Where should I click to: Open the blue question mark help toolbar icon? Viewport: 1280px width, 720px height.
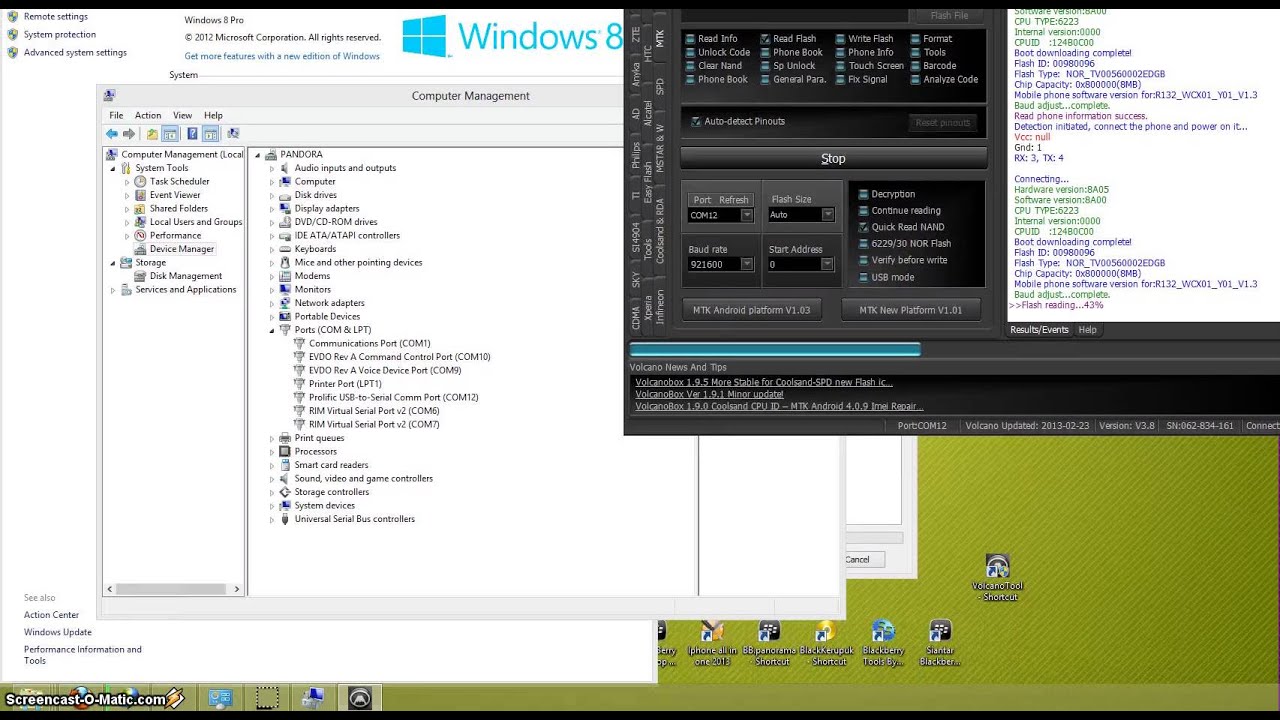(x=192, y=134)
